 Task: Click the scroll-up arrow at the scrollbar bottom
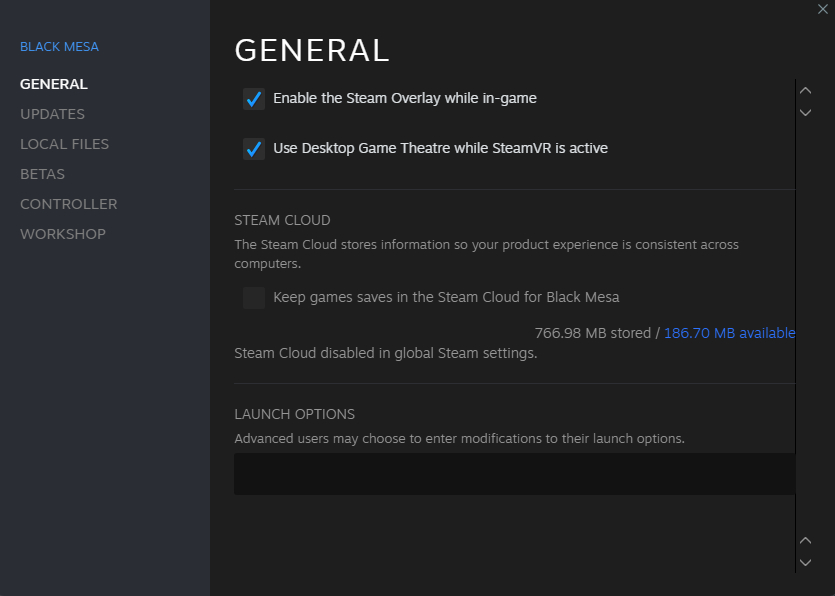point(805,540)
